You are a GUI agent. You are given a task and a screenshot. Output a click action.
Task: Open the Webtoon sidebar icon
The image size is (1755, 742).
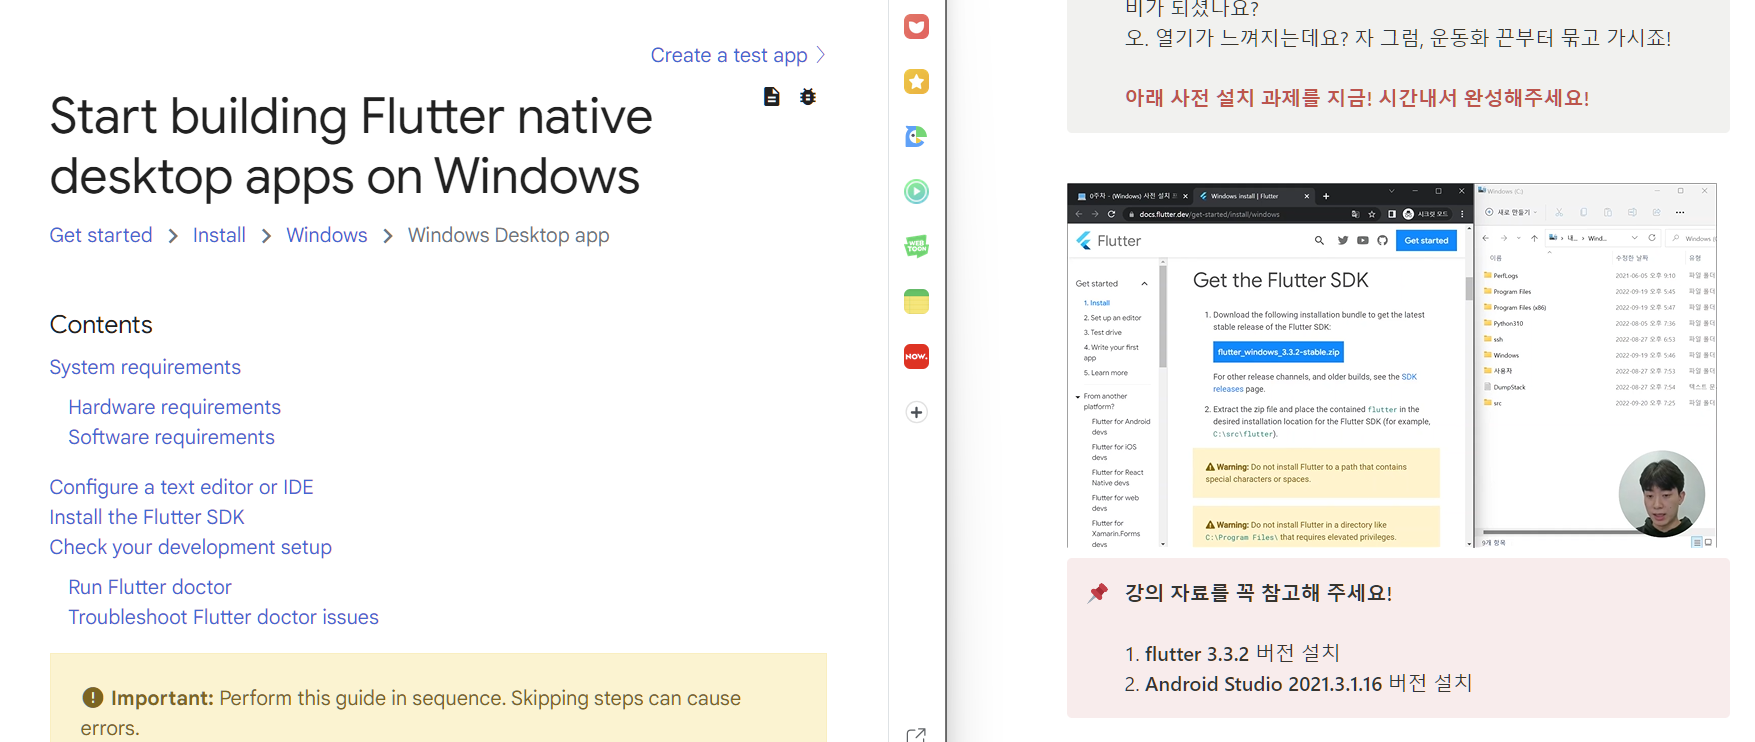916,246
